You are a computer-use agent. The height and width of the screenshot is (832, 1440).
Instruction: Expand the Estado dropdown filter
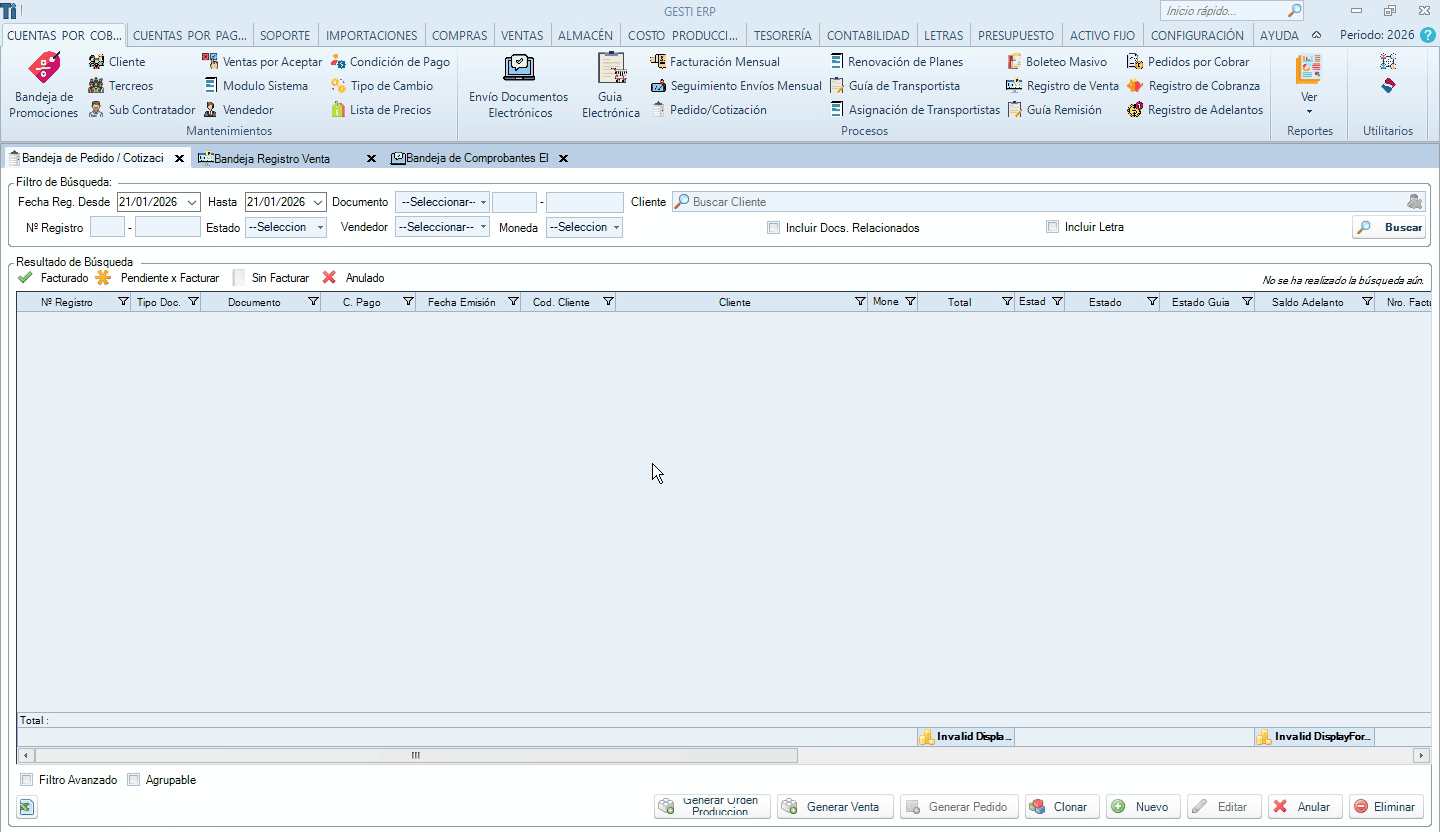(x=286, y=228)
